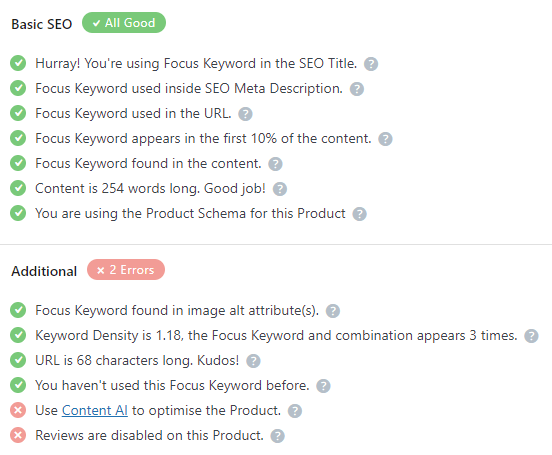This screenshot has width=552, height=455.
Task: Click help icon next to Content AI suggestion
Action: click(x=295, y=411)
